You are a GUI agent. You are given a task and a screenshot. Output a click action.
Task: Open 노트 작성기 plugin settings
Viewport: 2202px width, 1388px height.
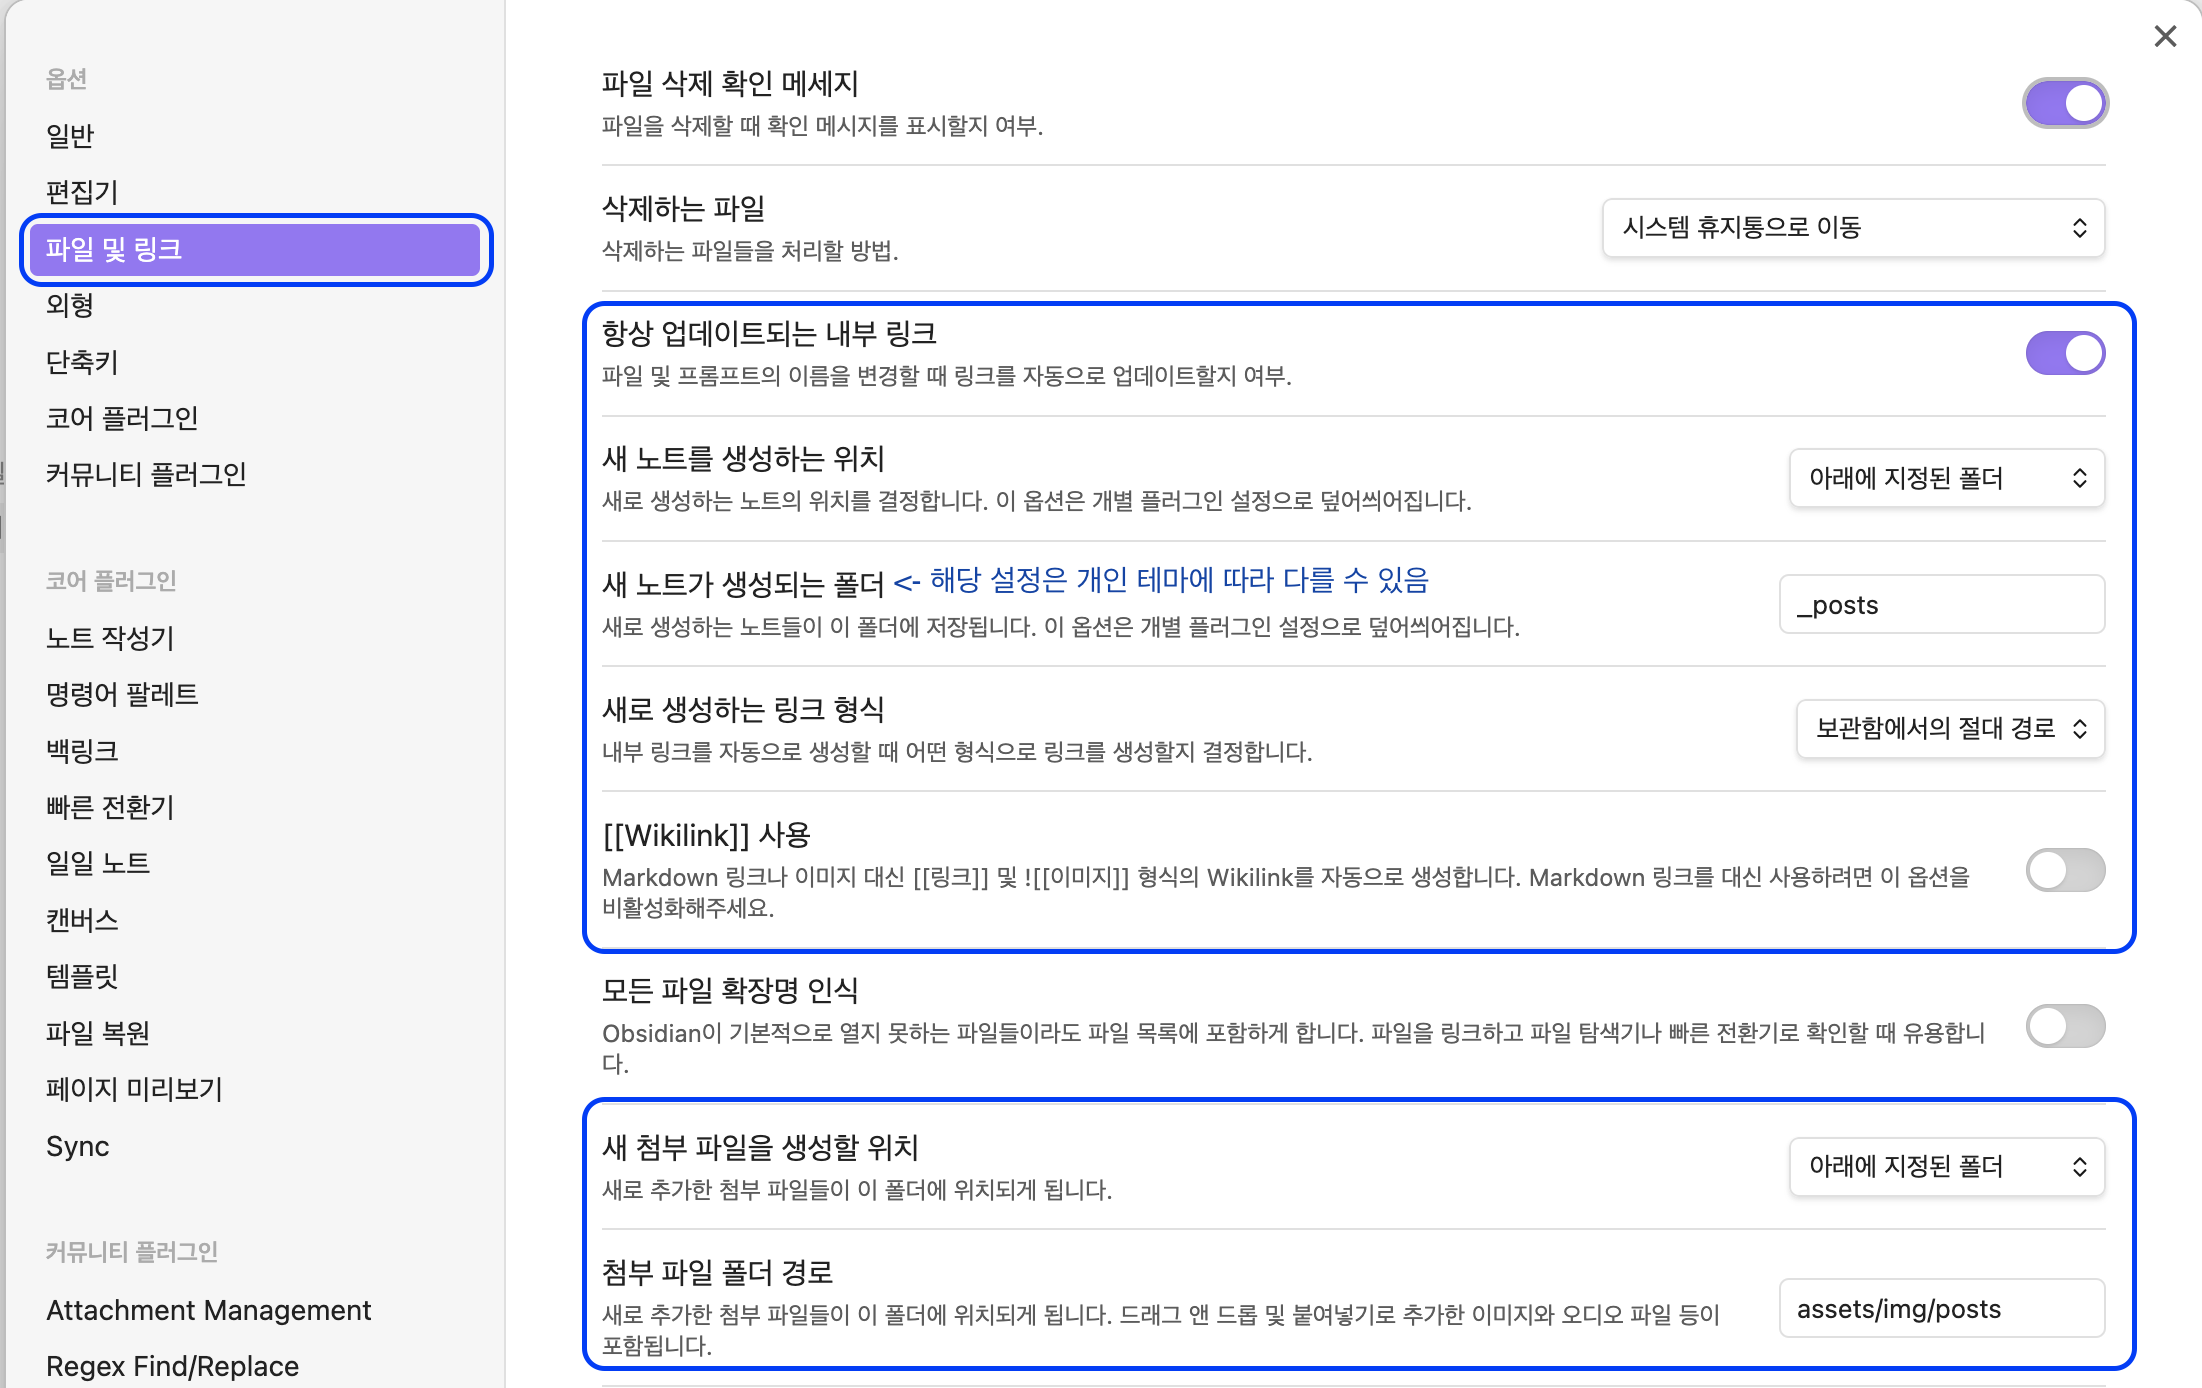click(255, 638)
